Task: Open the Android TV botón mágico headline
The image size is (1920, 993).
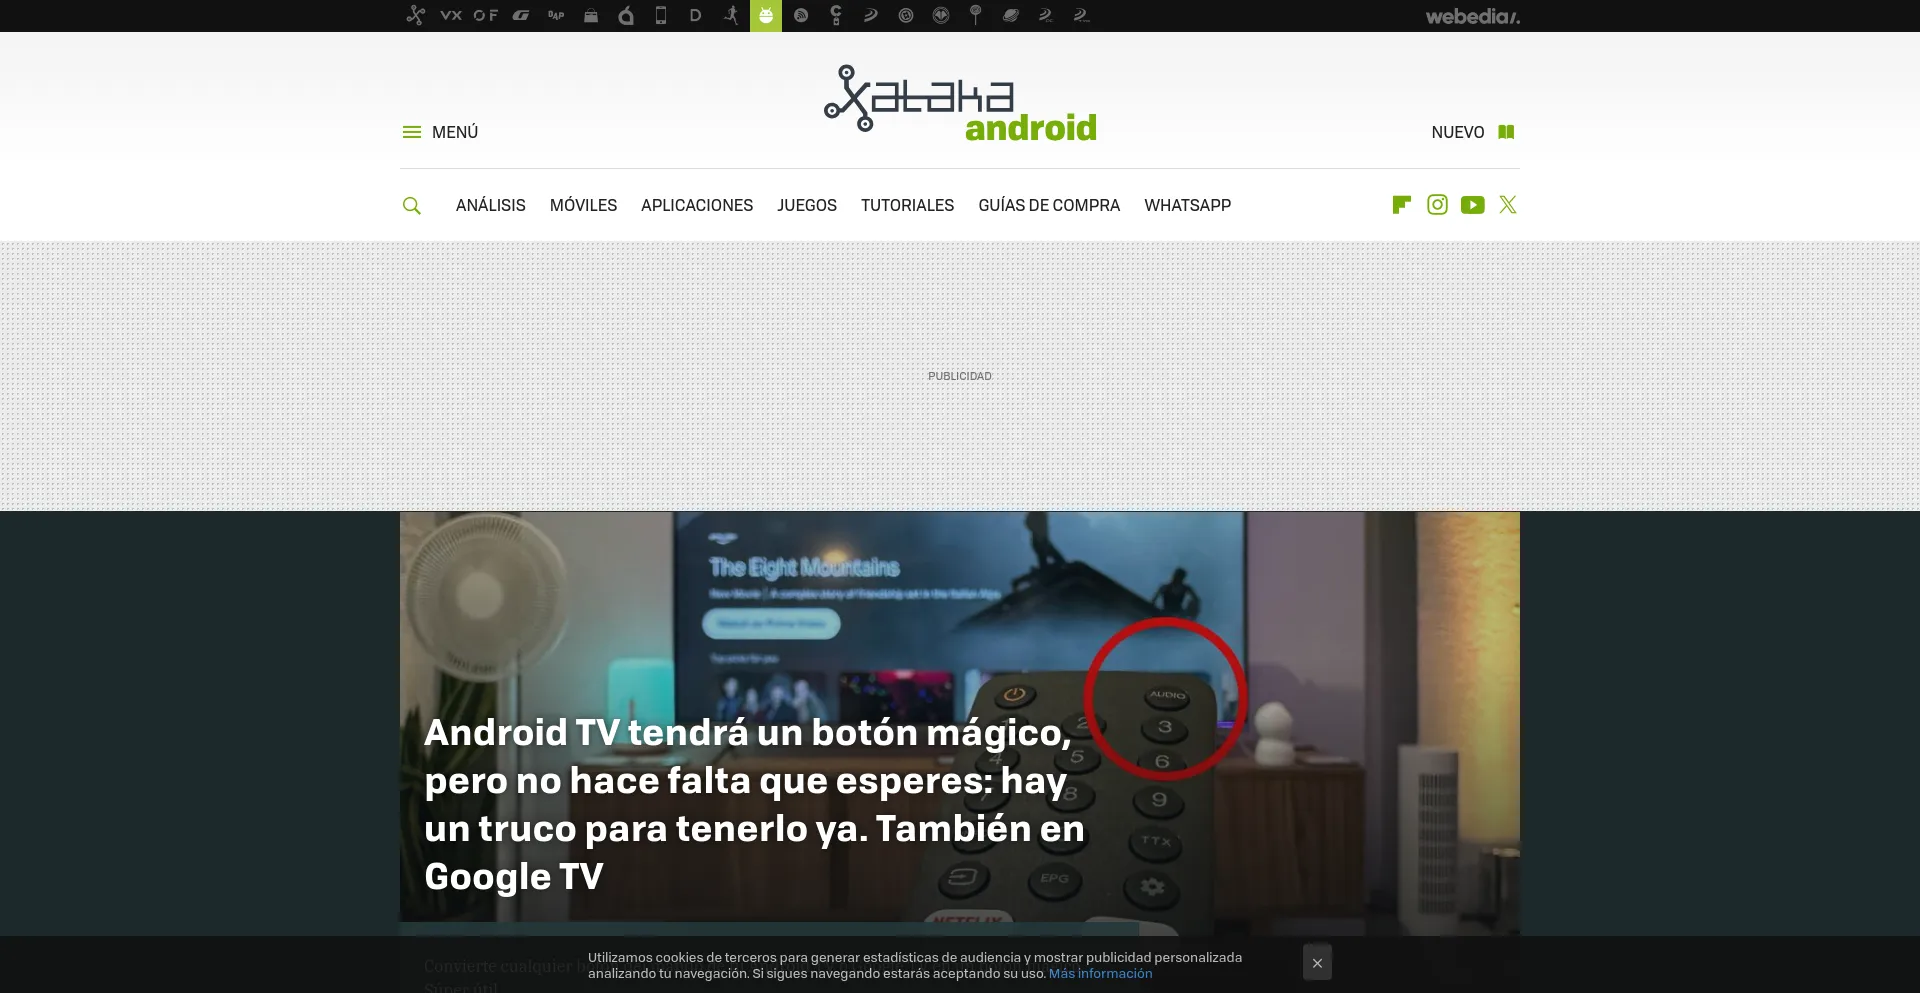Action: click(755, 804)
